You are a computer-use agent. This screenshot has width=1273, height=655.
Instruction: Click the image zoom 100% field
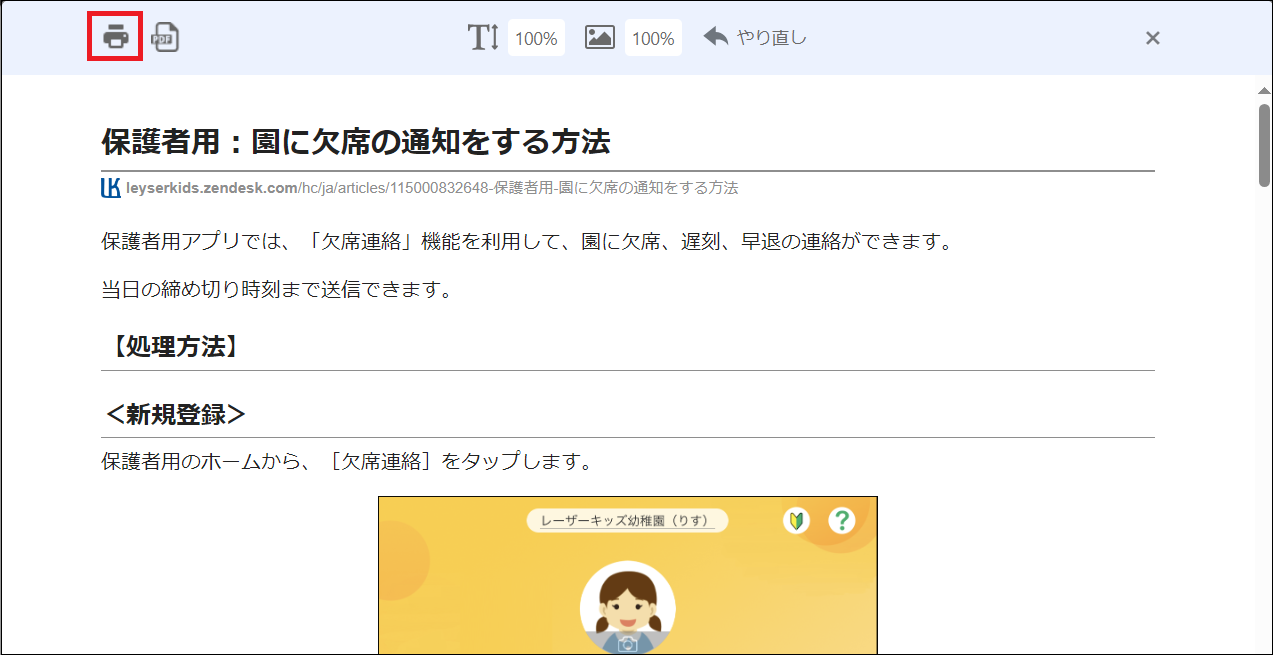tap(653, 36)
